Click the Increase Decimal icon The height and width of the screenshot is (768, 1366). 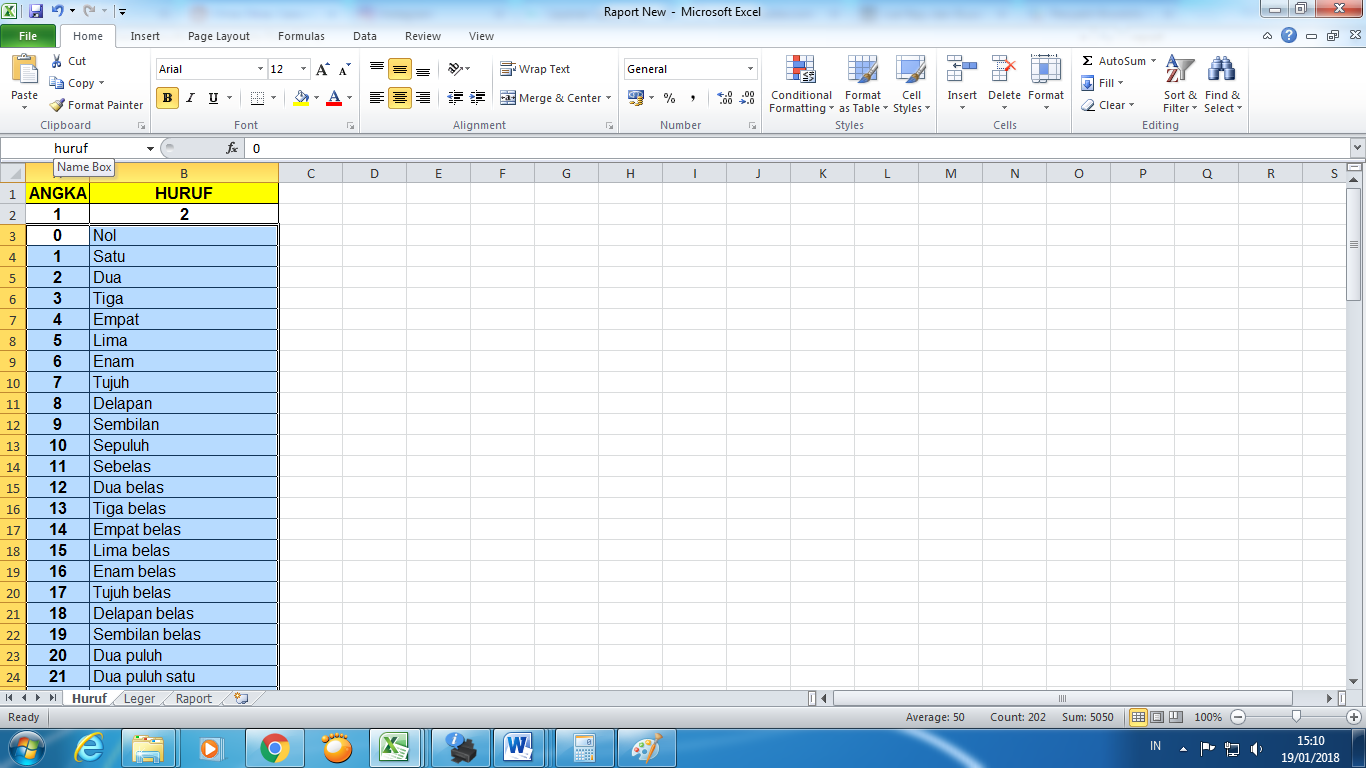[x=725, y=98]
